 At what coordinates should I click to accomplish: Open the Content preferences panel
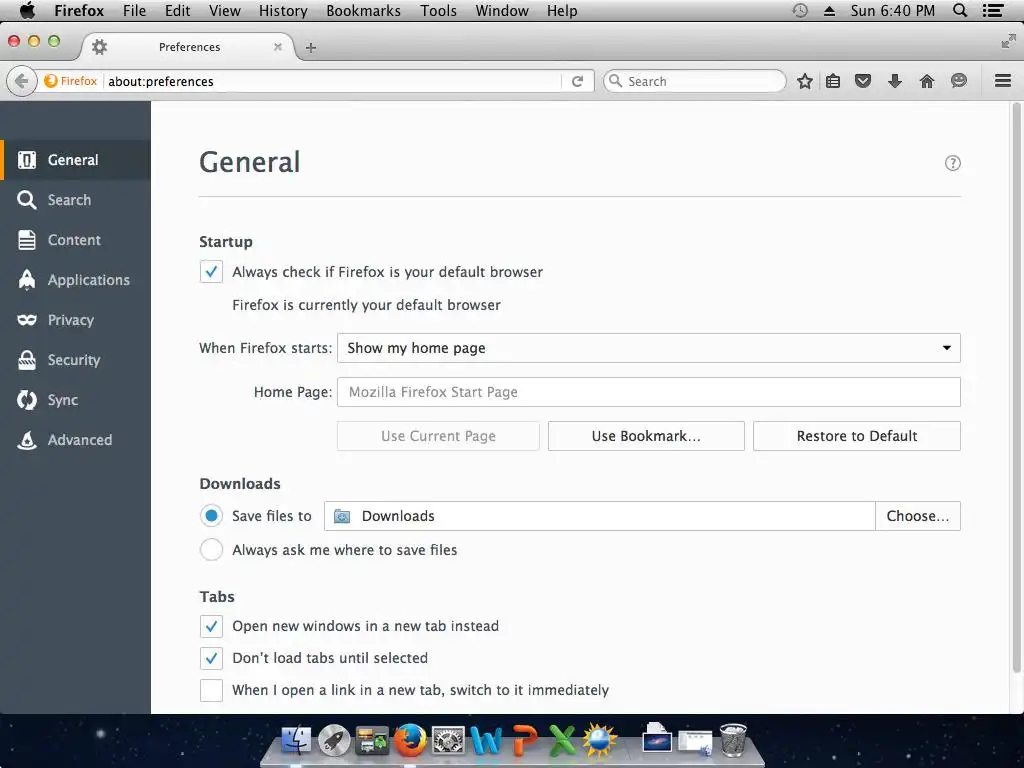(75, 240)
